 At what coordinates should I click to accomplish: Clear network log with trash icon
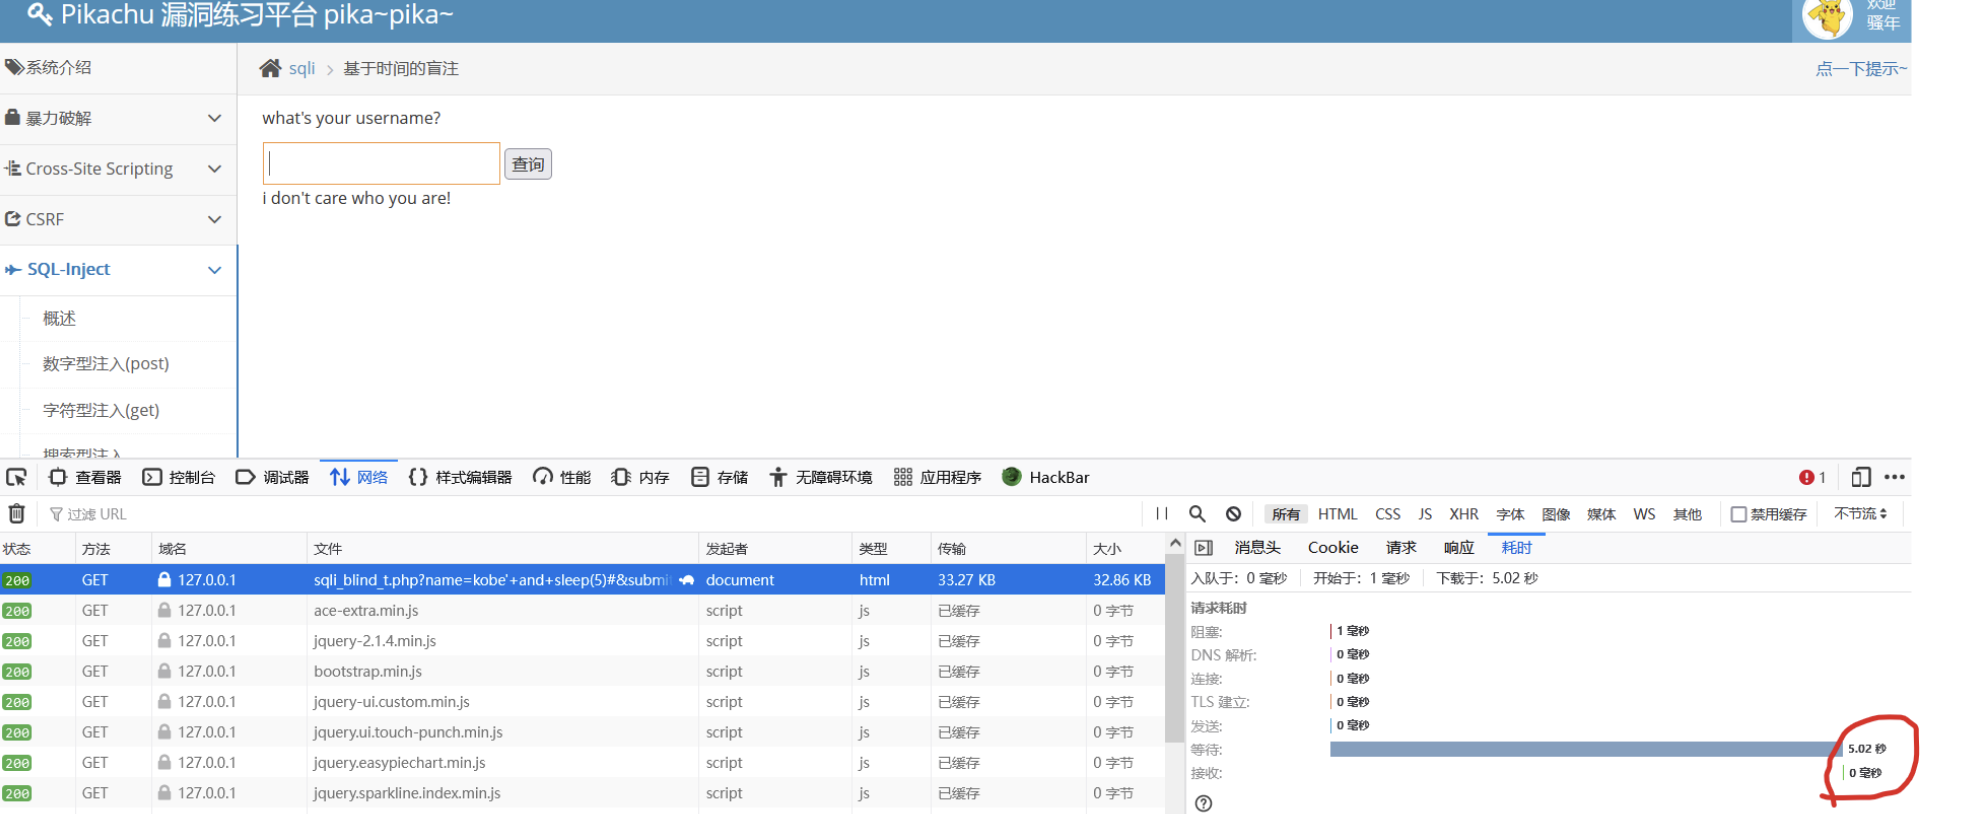click(x=17, y=514)
